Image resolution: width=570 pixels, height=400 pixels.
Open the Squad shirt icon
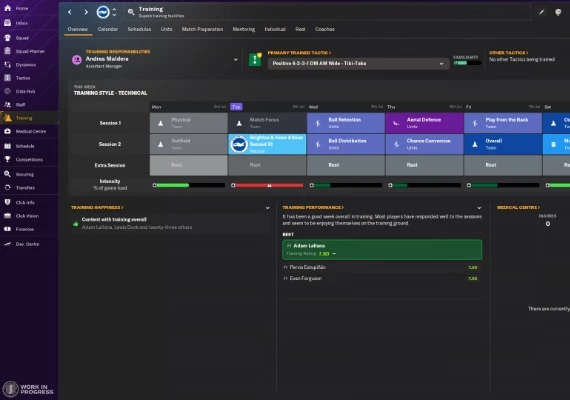(x=8, y=38)
